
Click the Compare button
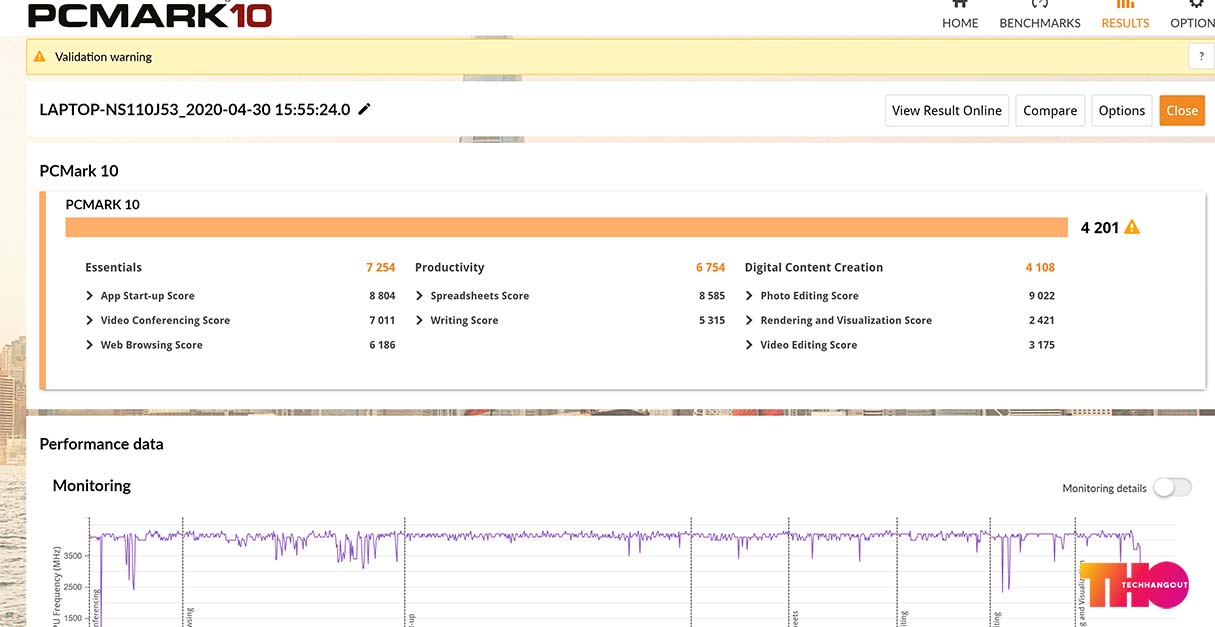(x=1050, y=111)
